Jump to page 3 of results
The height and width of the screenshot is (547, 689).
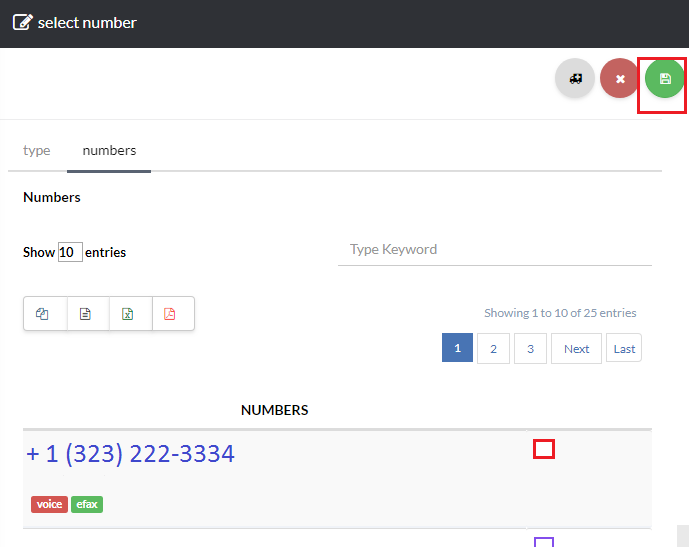pyautogui.click(x=530, y=349)
